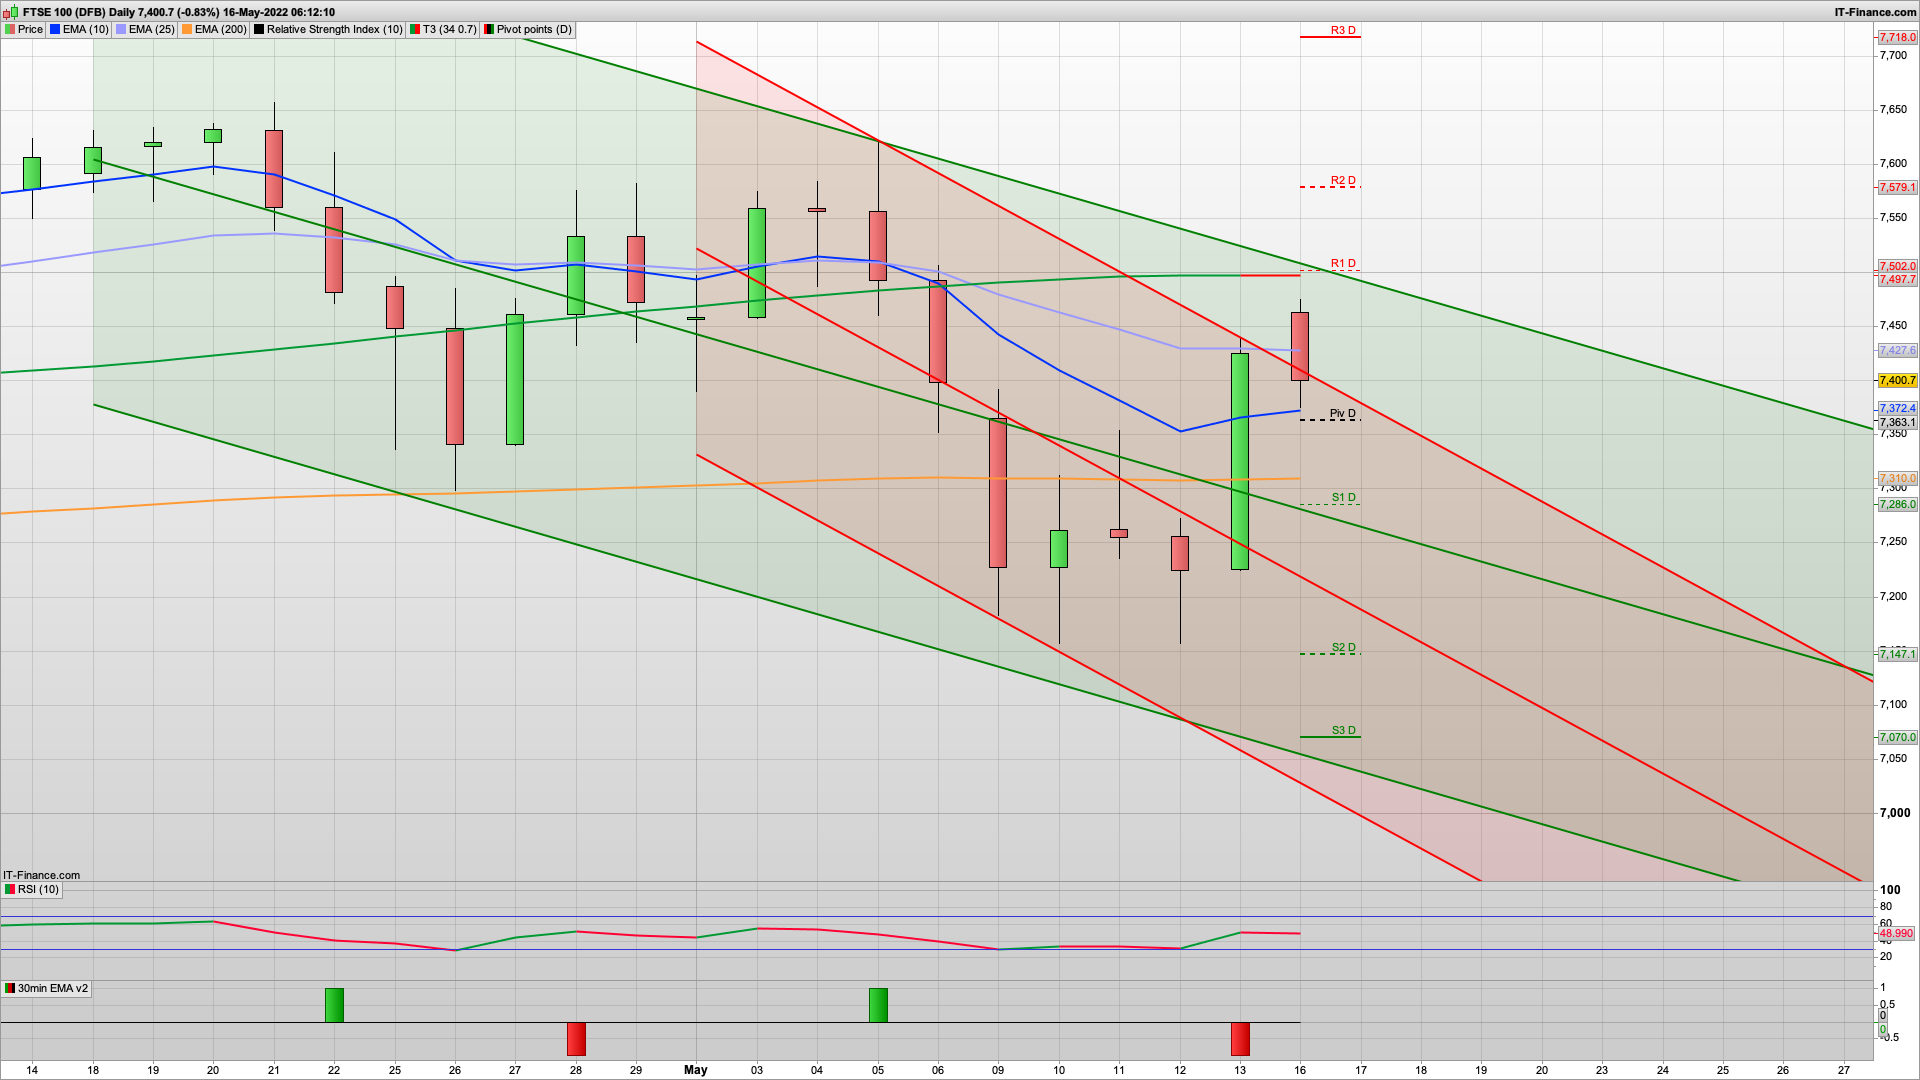The image size is (1920, 1080).
Task: Click the candlestick icon beside FTSE 100 title
Action: pyautogui.click(x=10, y=12)
